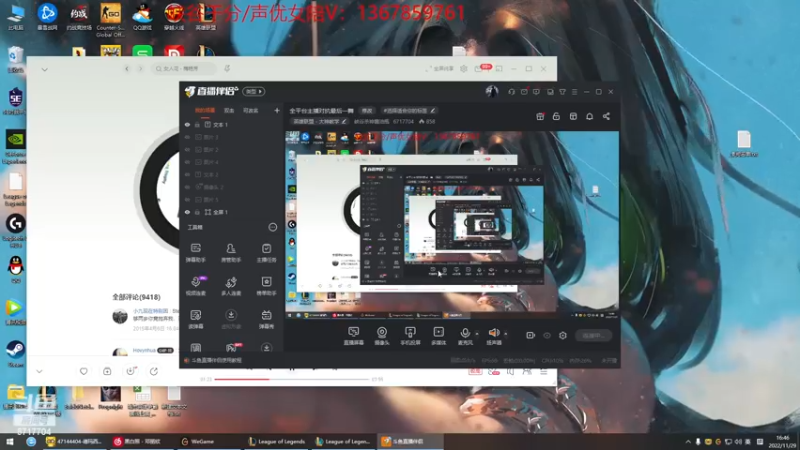The height and width of the screenshot is (450, 800).
Task: Toggle the preview eye in bottom bar
Action: pos(547,335)
